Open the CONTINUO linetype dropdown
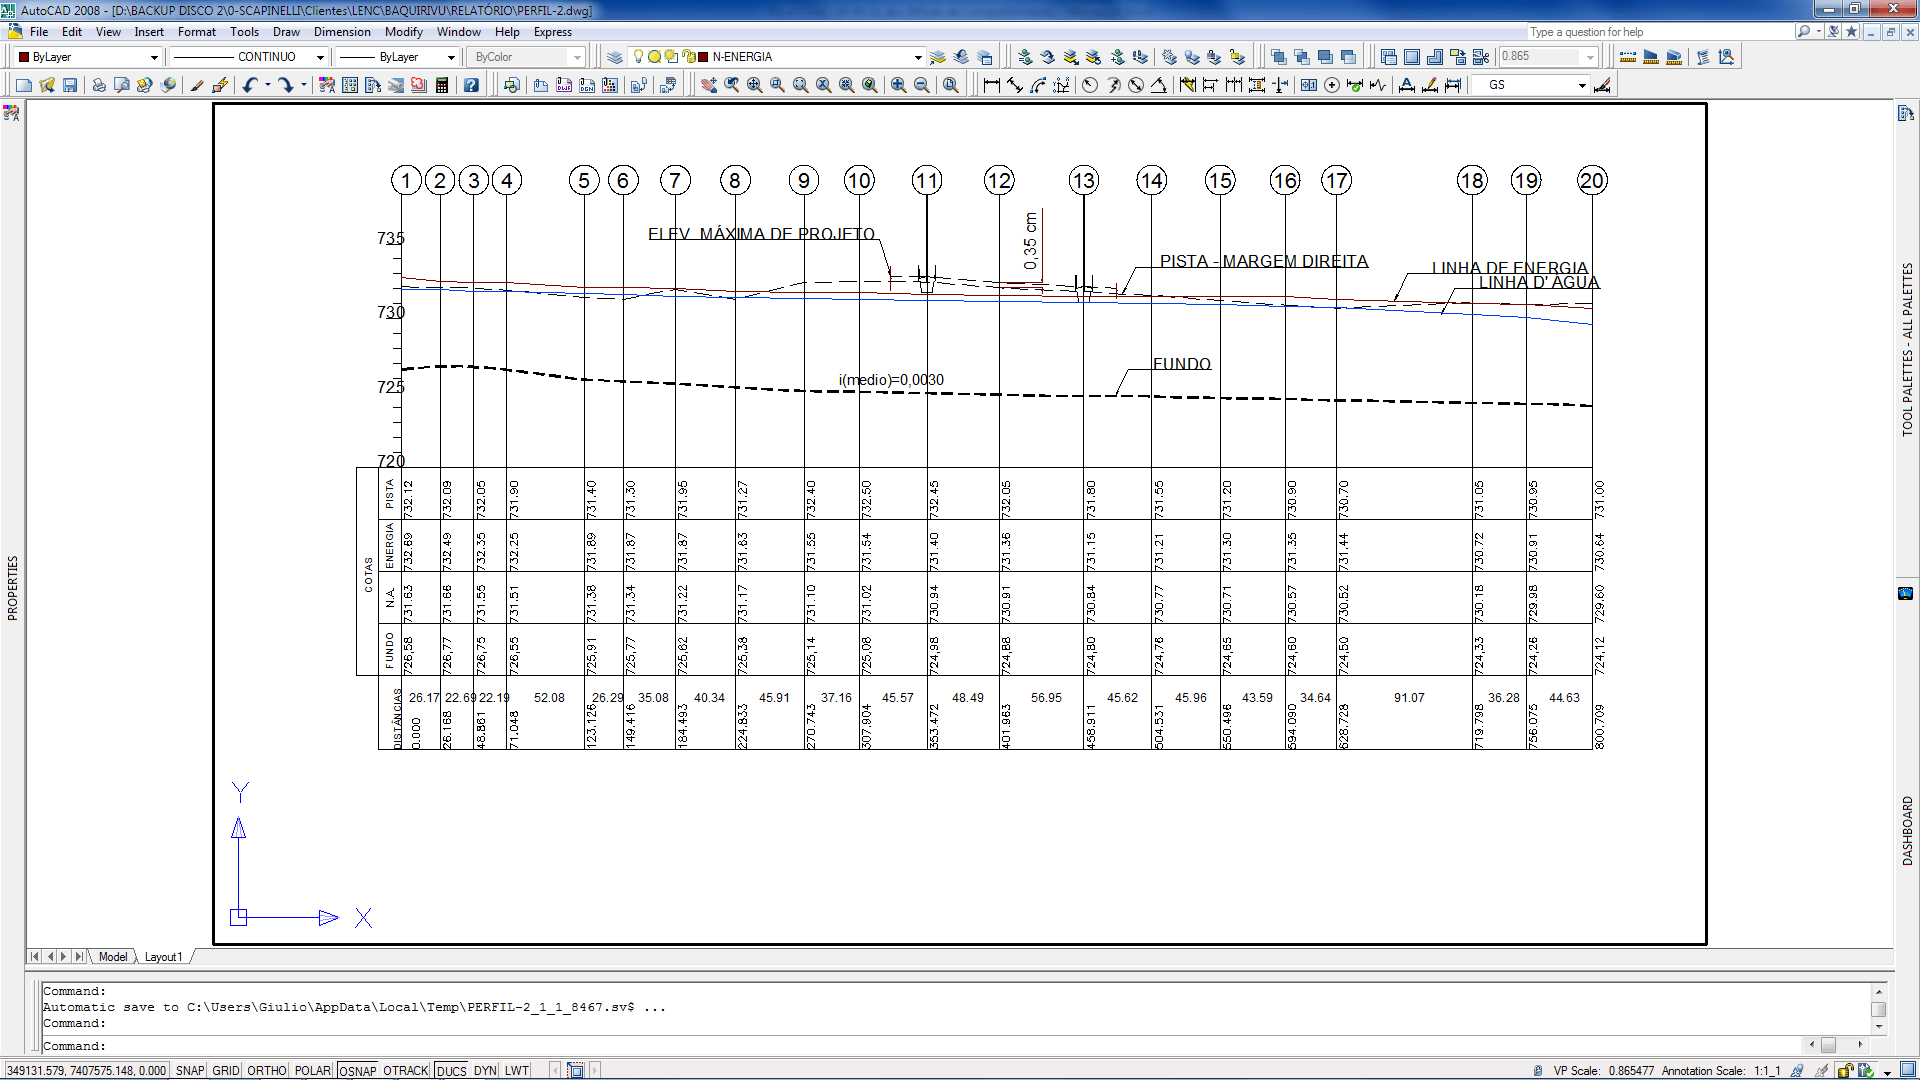The image size is (1920, 1080). coord(320,57)
